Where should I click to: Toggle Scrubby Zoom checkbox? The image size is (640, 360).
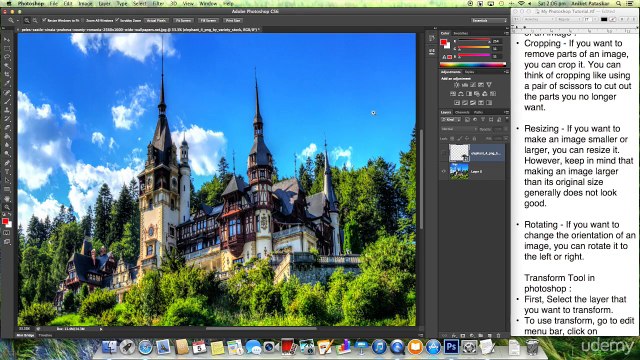click(x=117, y=20)
